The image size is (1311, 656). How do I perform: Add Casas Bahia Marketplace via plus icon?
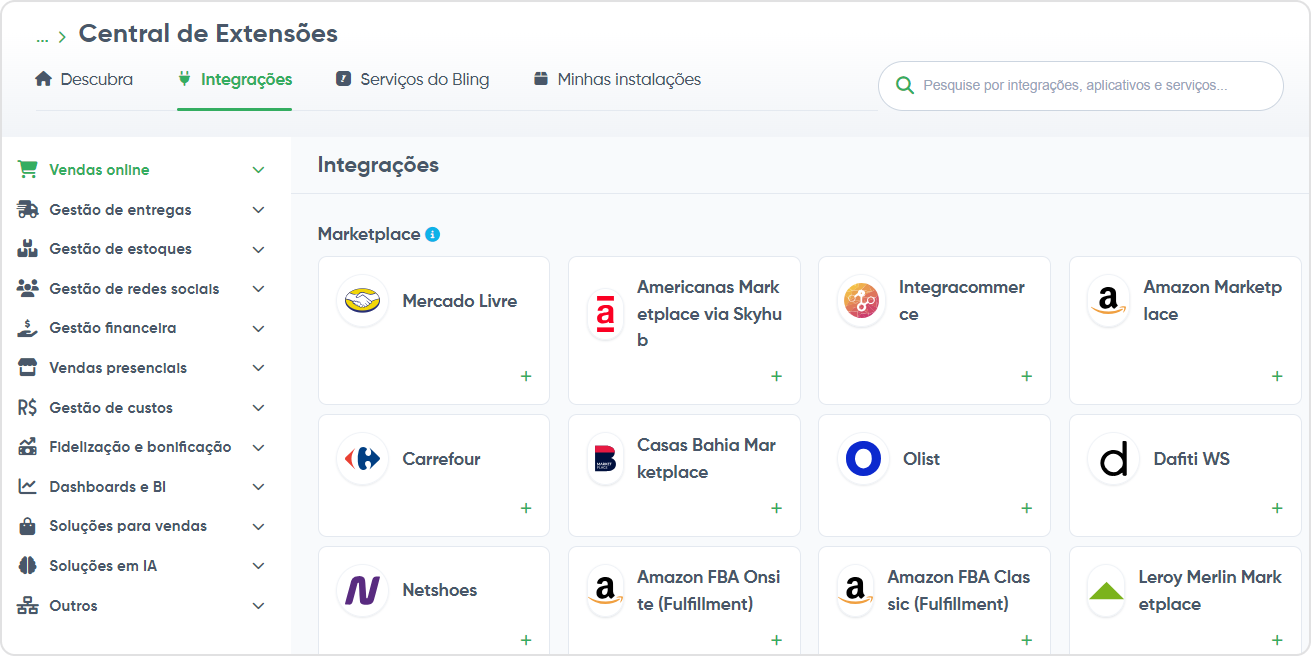(x=776, y=508)
